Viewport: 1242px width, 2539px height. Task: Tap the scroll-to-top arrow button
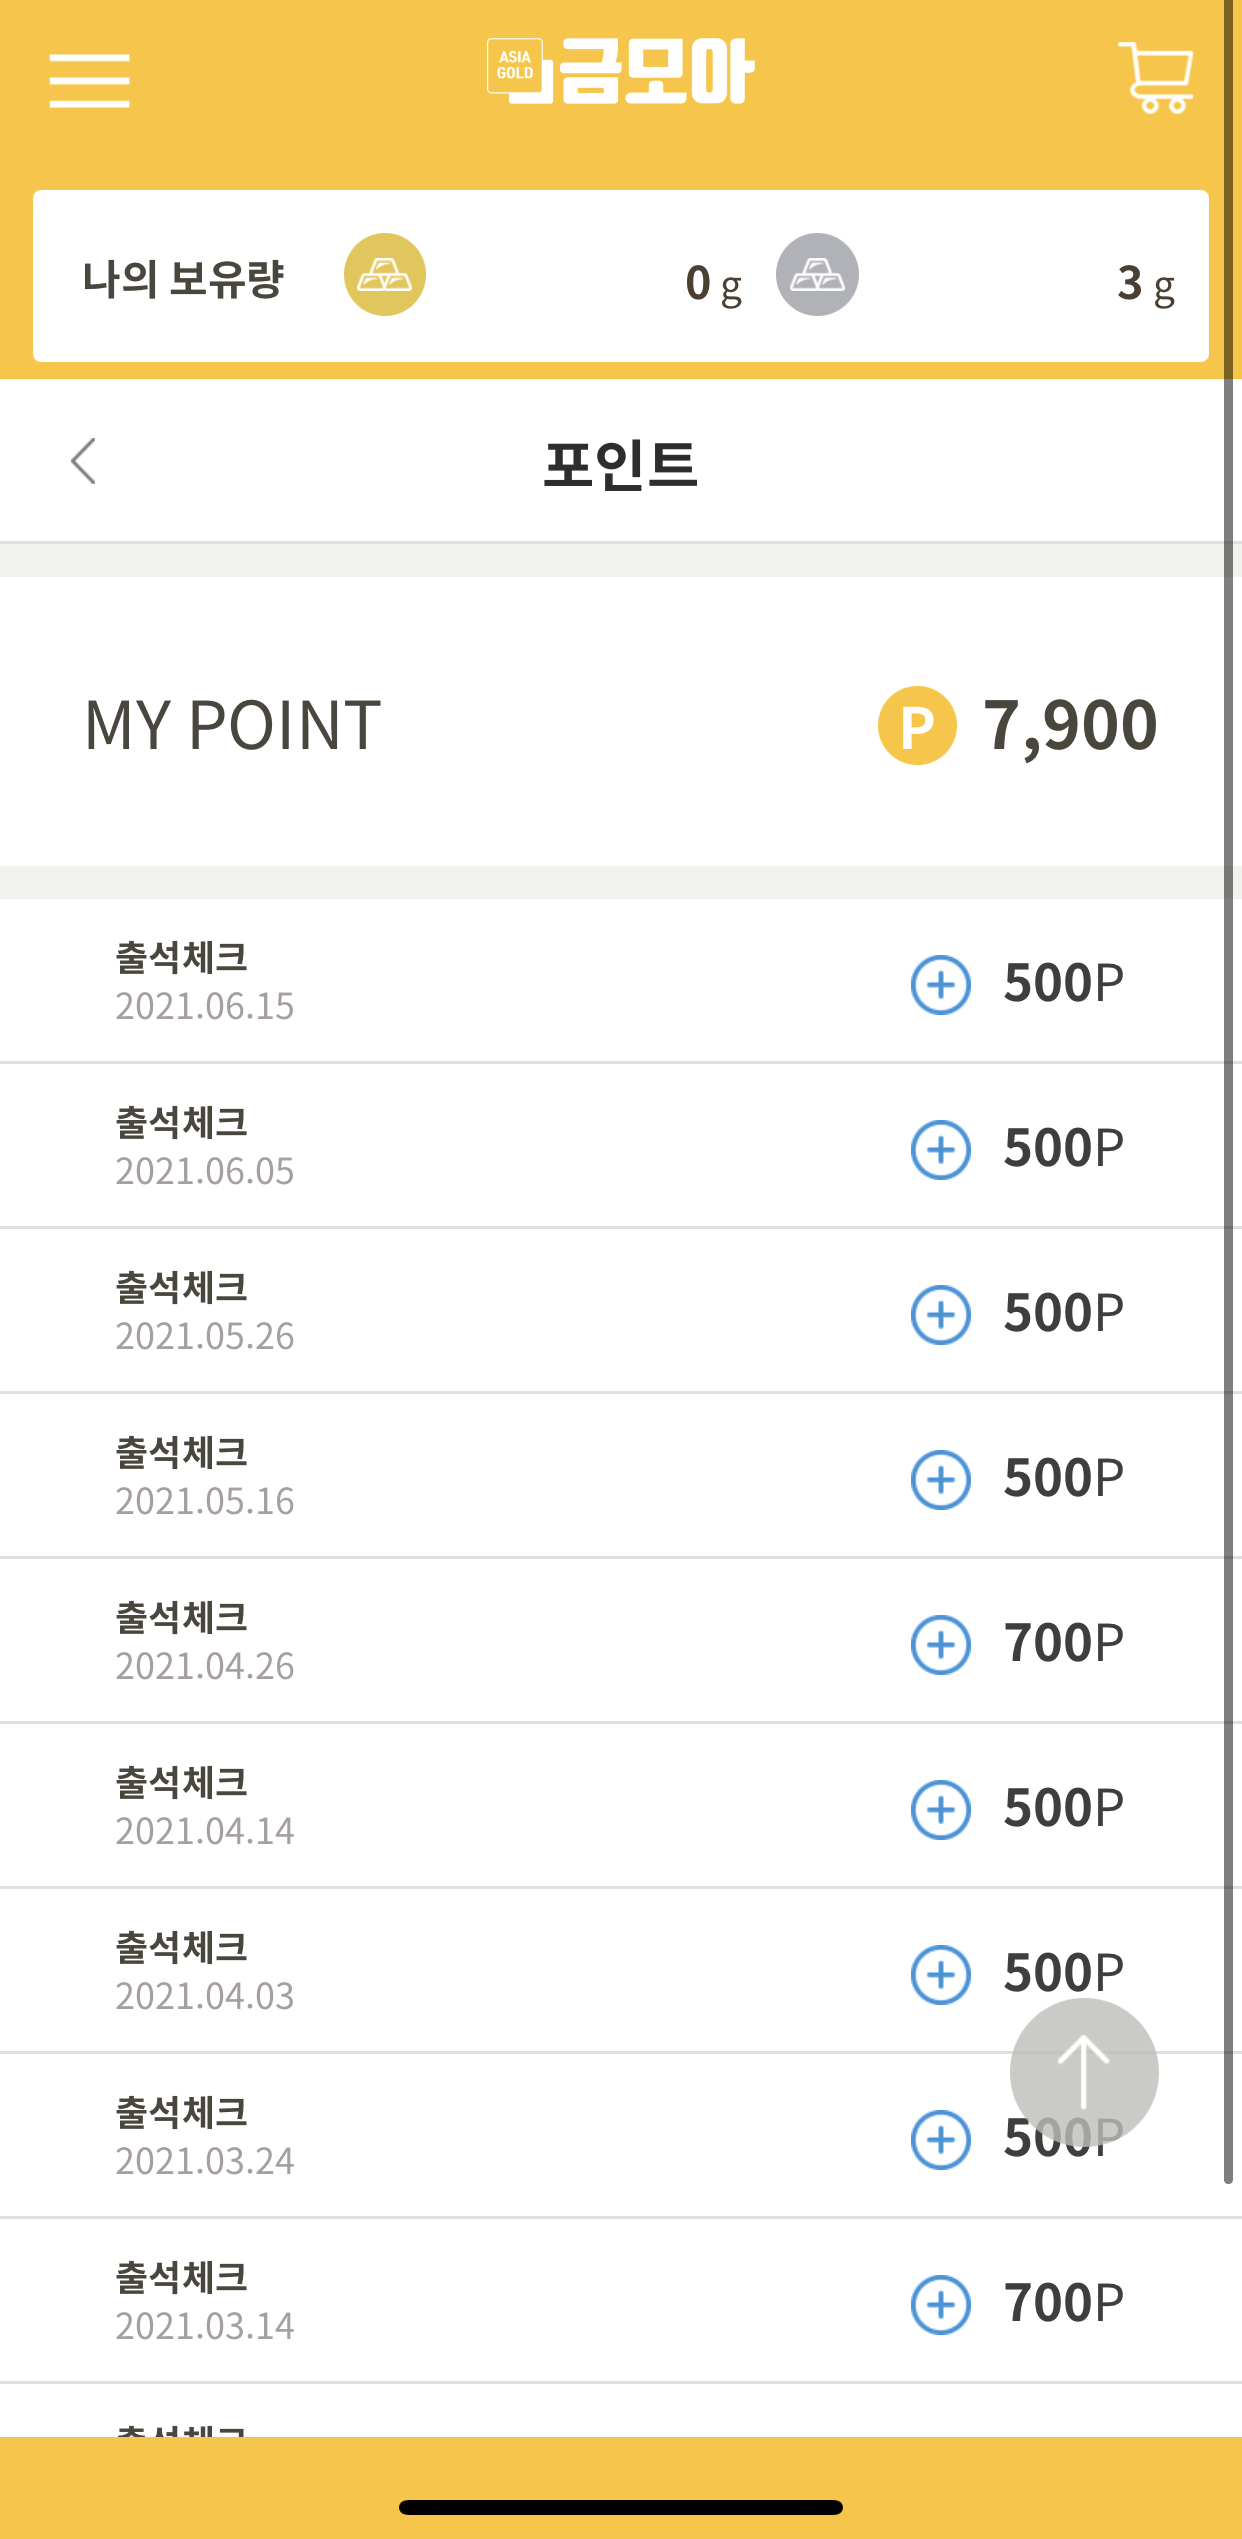tap(1084, 2072)
